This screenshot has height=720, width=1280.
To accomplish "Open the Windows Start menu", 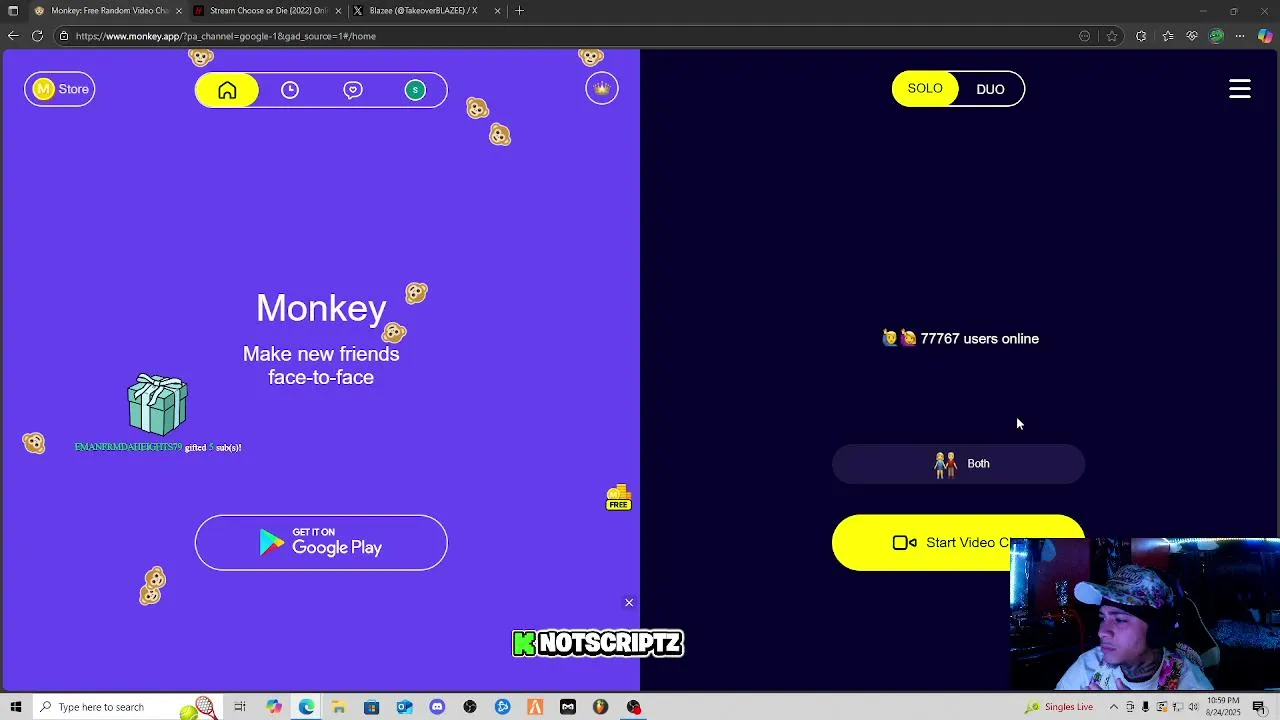I will [x=15, y=707].
